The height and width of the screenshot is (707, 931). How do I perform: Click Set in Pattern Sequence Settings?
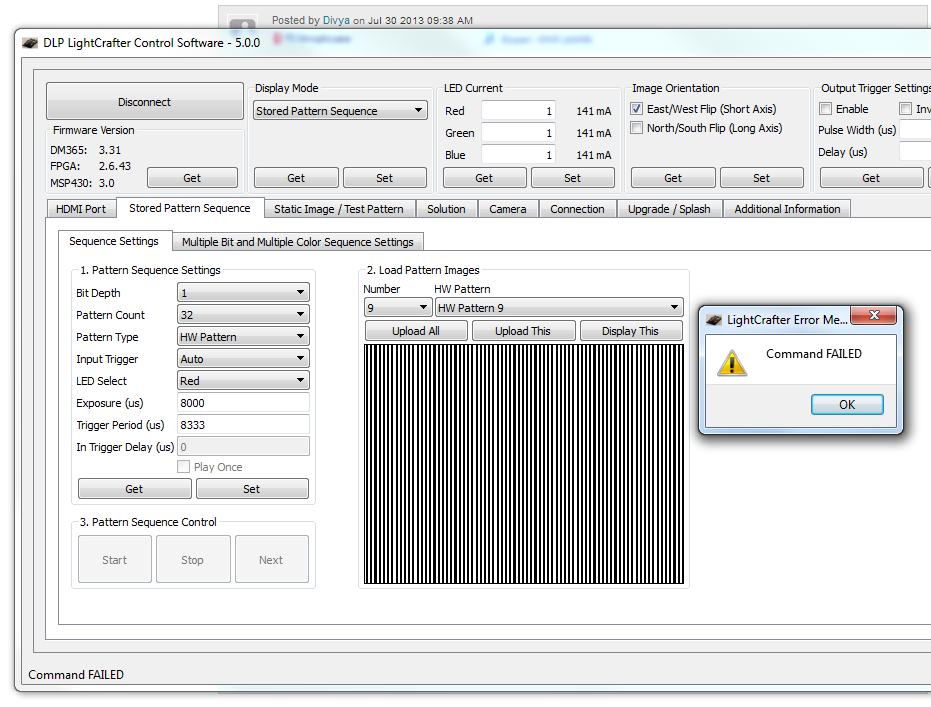tap(252, 489)
